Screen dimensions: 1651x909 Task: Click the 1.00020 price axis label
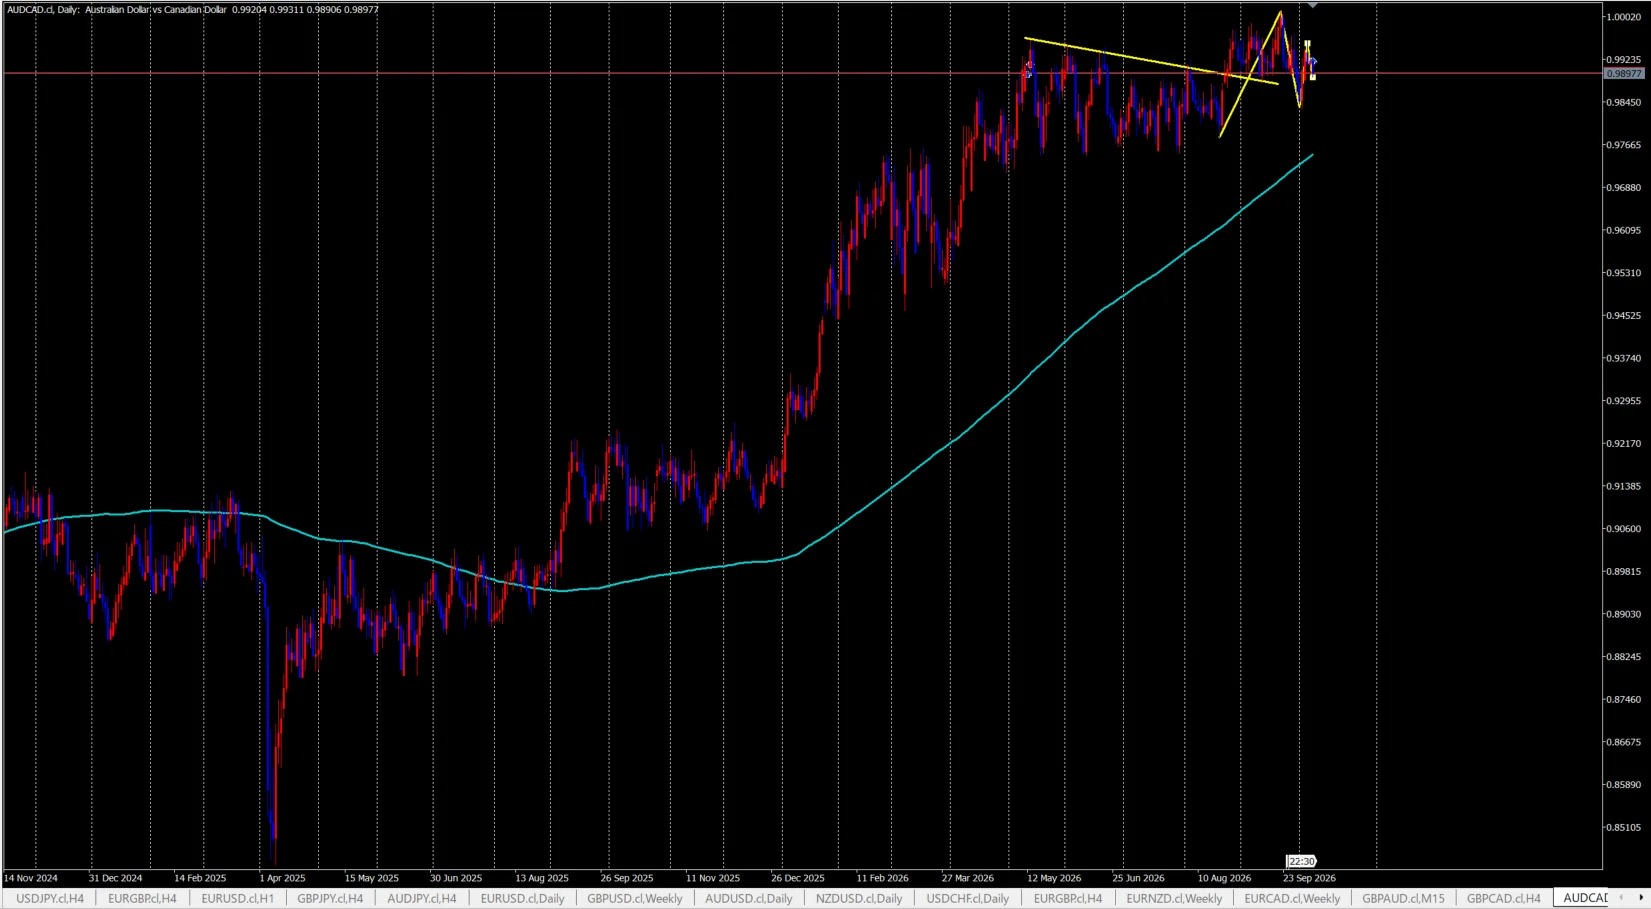[x=1623, y=17]
